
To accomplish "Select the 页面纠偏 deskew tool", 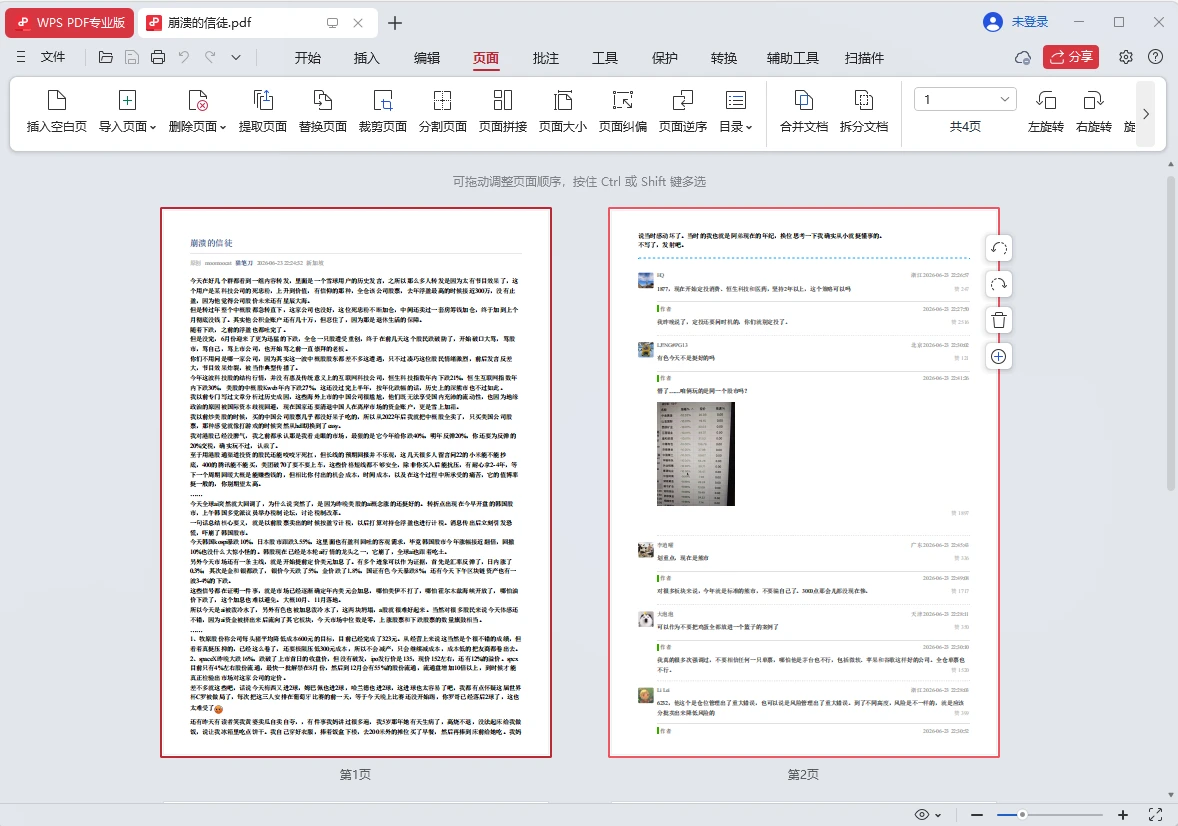I will click(623, 111).
